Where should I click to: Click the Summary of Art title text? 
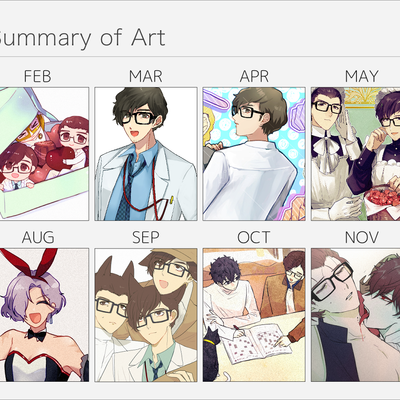click(82, 38)
